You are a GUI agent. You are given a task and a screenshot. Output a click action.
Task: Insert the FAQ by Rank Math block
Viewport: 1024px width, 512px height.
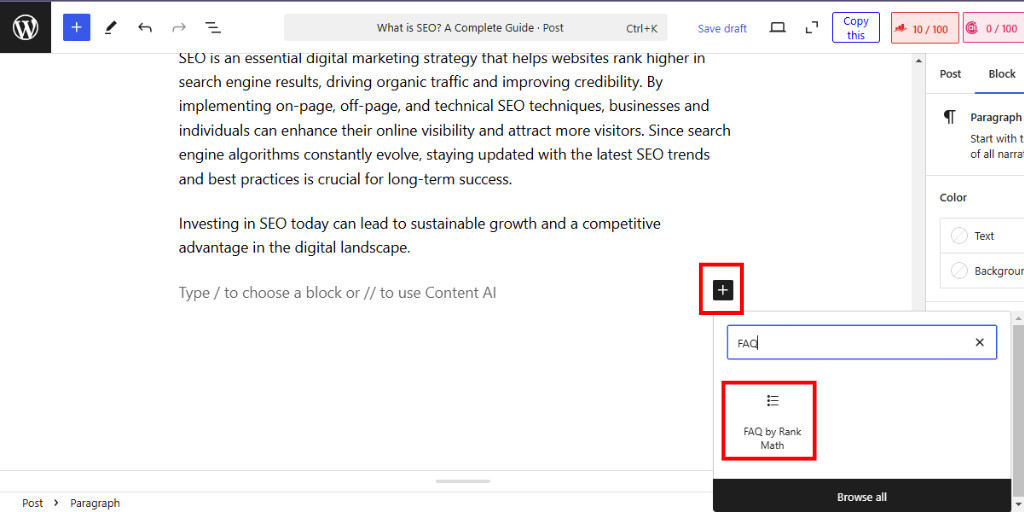772,422
